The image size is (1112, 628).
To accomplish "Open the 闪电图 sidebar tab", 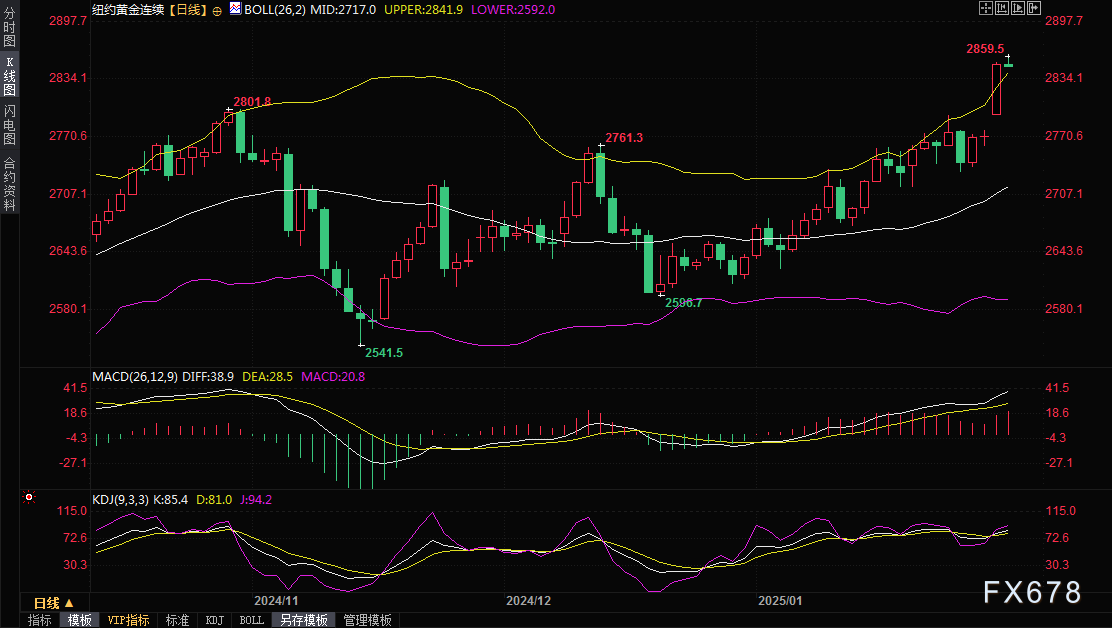I will [x=9, y=124].
